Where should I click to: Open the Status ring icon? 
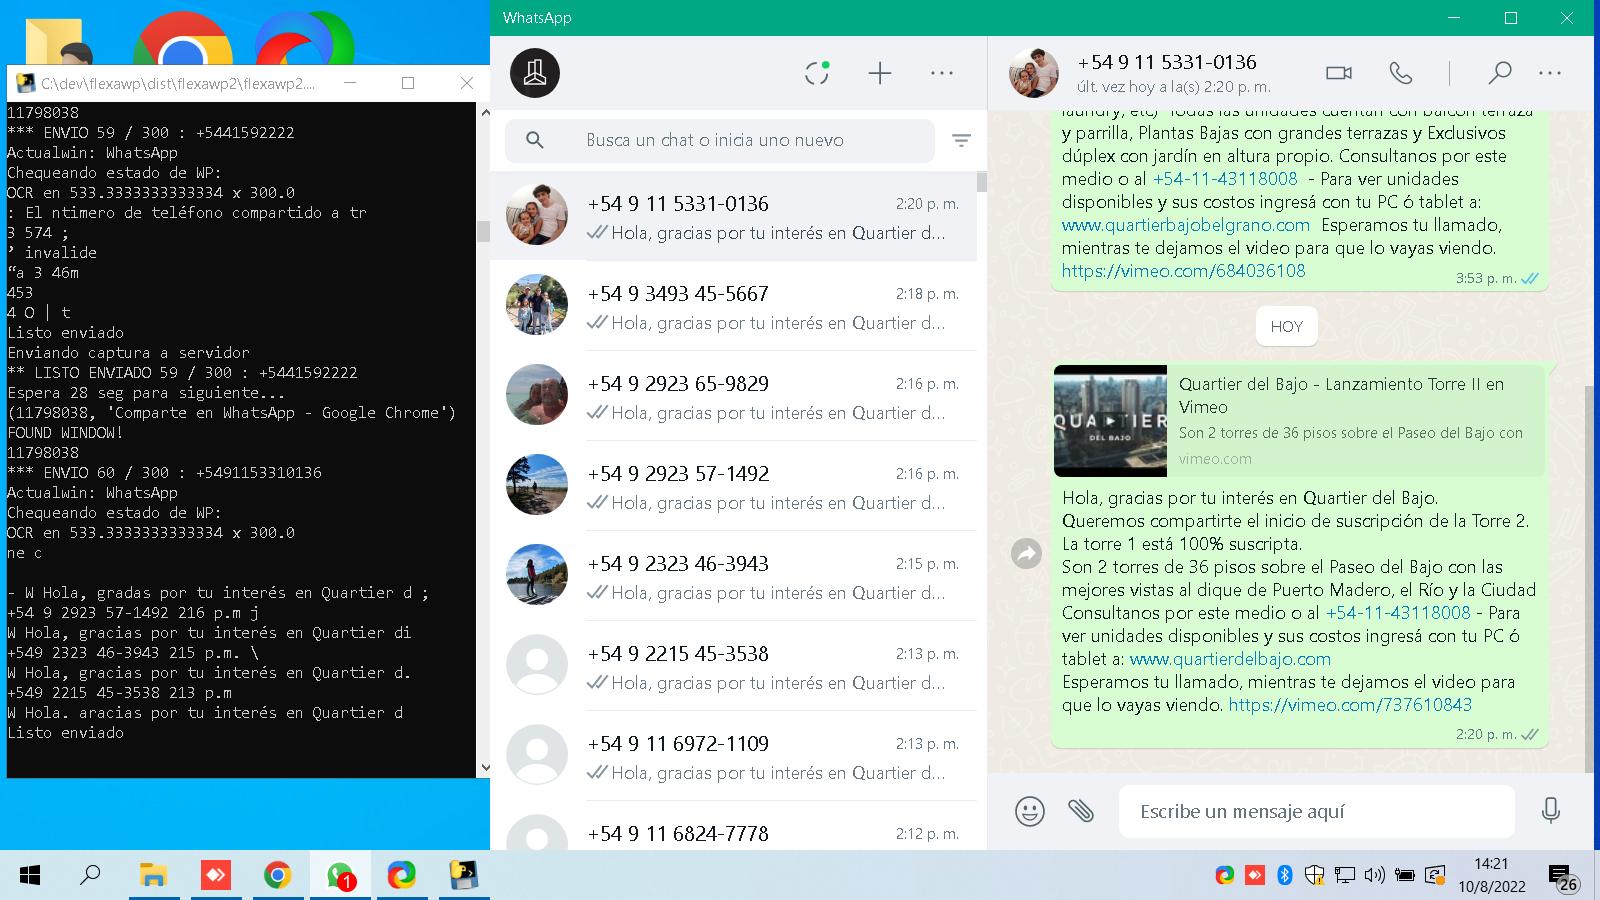(x=817, y=73)
